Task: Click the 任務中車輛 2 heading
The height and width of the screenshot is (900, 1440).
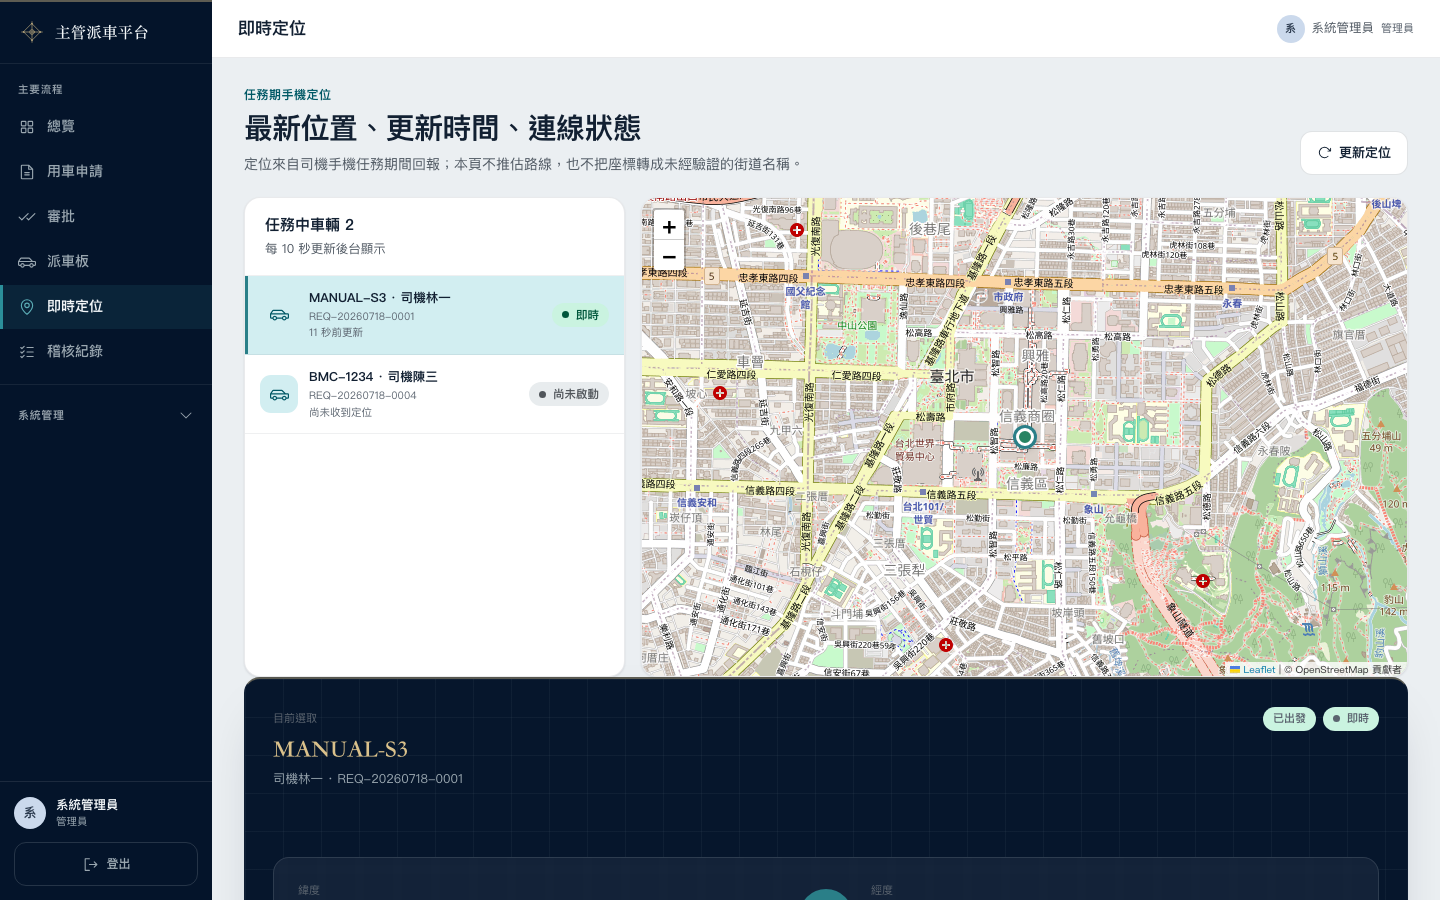Action: click(309, 225)
